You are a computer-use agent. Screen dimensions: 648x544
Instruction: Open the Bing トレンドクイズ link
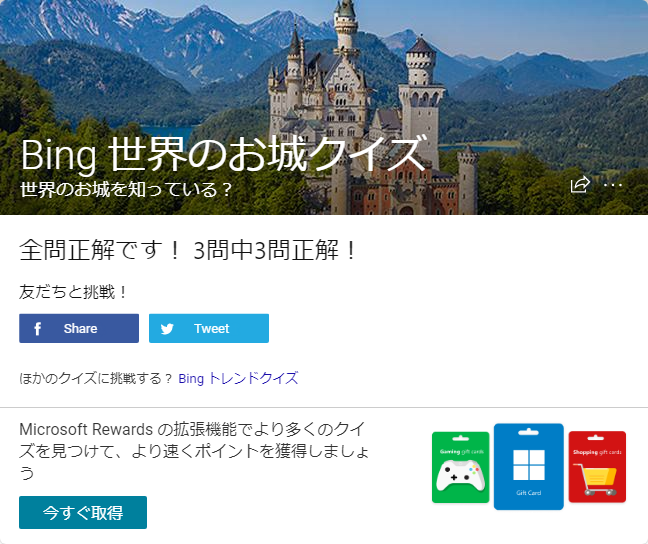(x=238, y=379)
